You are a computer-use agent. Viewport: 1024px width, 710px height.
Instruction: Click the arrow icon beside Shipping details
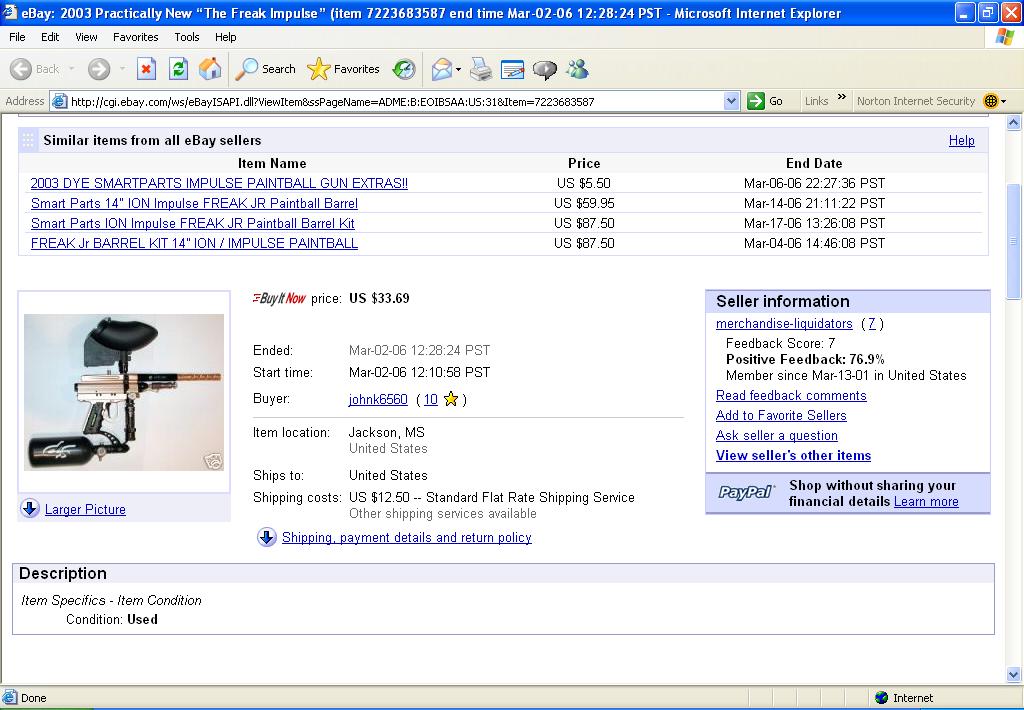(x=266, y=537)
